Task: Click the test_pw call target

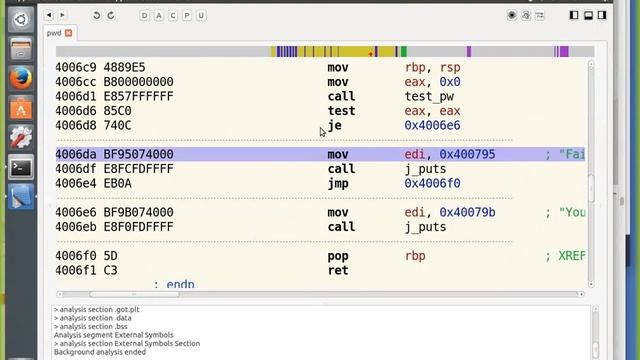Action: coord(429,96)
